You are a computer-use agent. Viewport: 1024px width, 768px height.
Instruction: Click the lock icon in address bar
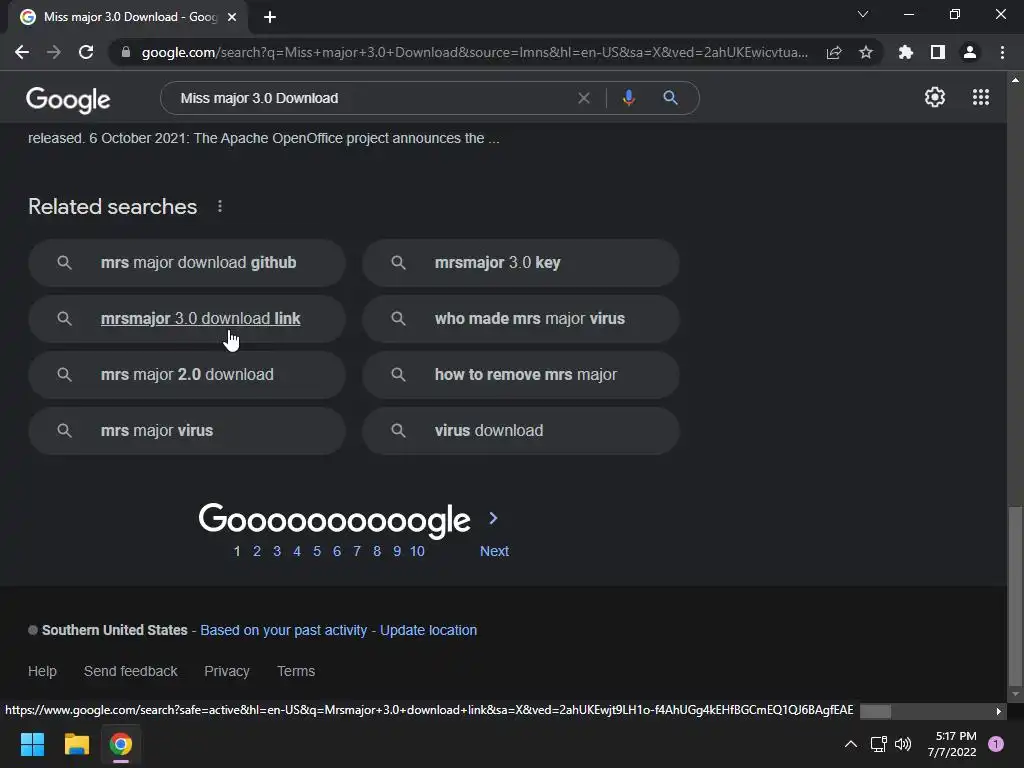coord(126,52)
